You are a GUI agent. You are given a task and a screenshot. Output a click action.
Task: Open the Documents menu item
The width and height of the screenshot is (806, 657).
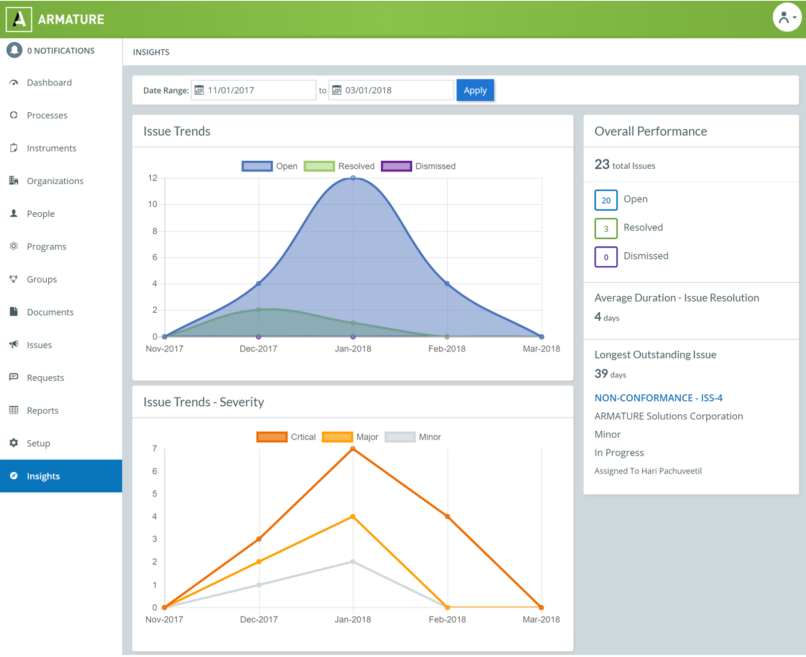click(50, 312)
